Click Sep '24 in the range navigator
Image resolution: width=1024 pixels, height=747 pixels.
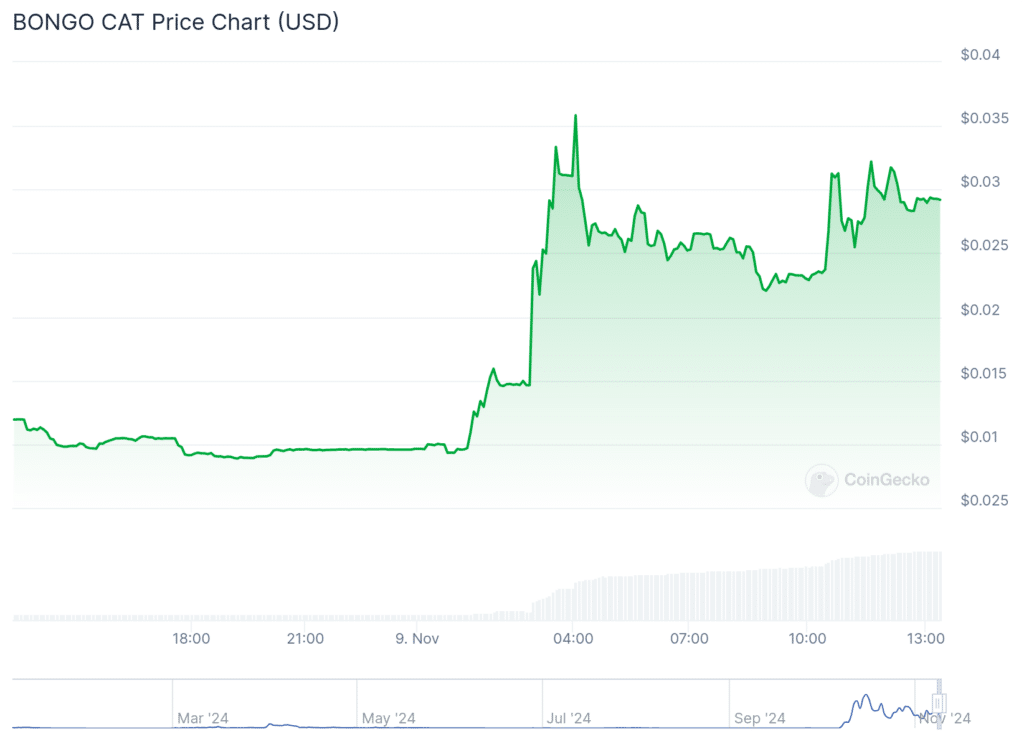(x=760, y=718)
